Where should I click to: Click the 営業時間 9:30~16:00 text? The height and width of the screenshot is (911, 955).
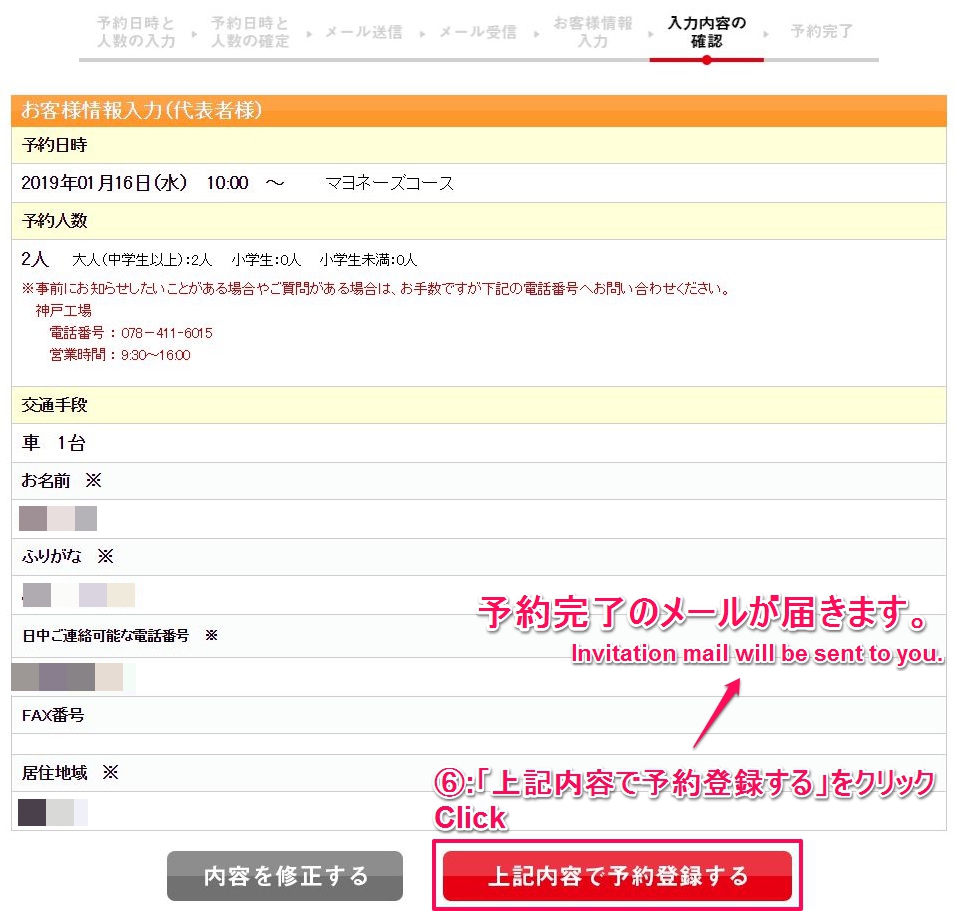pyautogui.click(x=120, y=355)
